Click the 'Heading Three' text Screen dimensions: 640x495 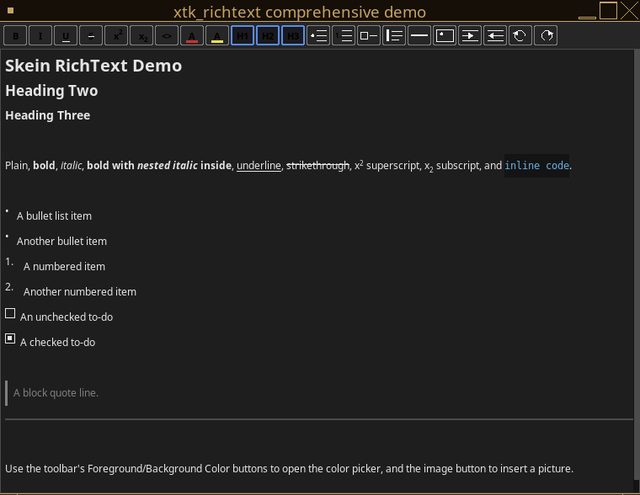(x=48, y=115)
